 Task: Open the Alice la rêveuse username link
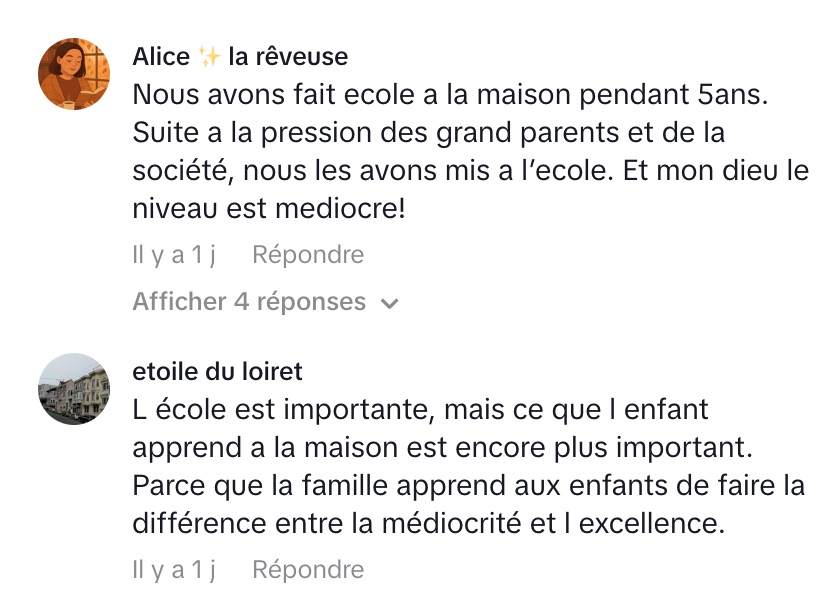tap(240, 57)
